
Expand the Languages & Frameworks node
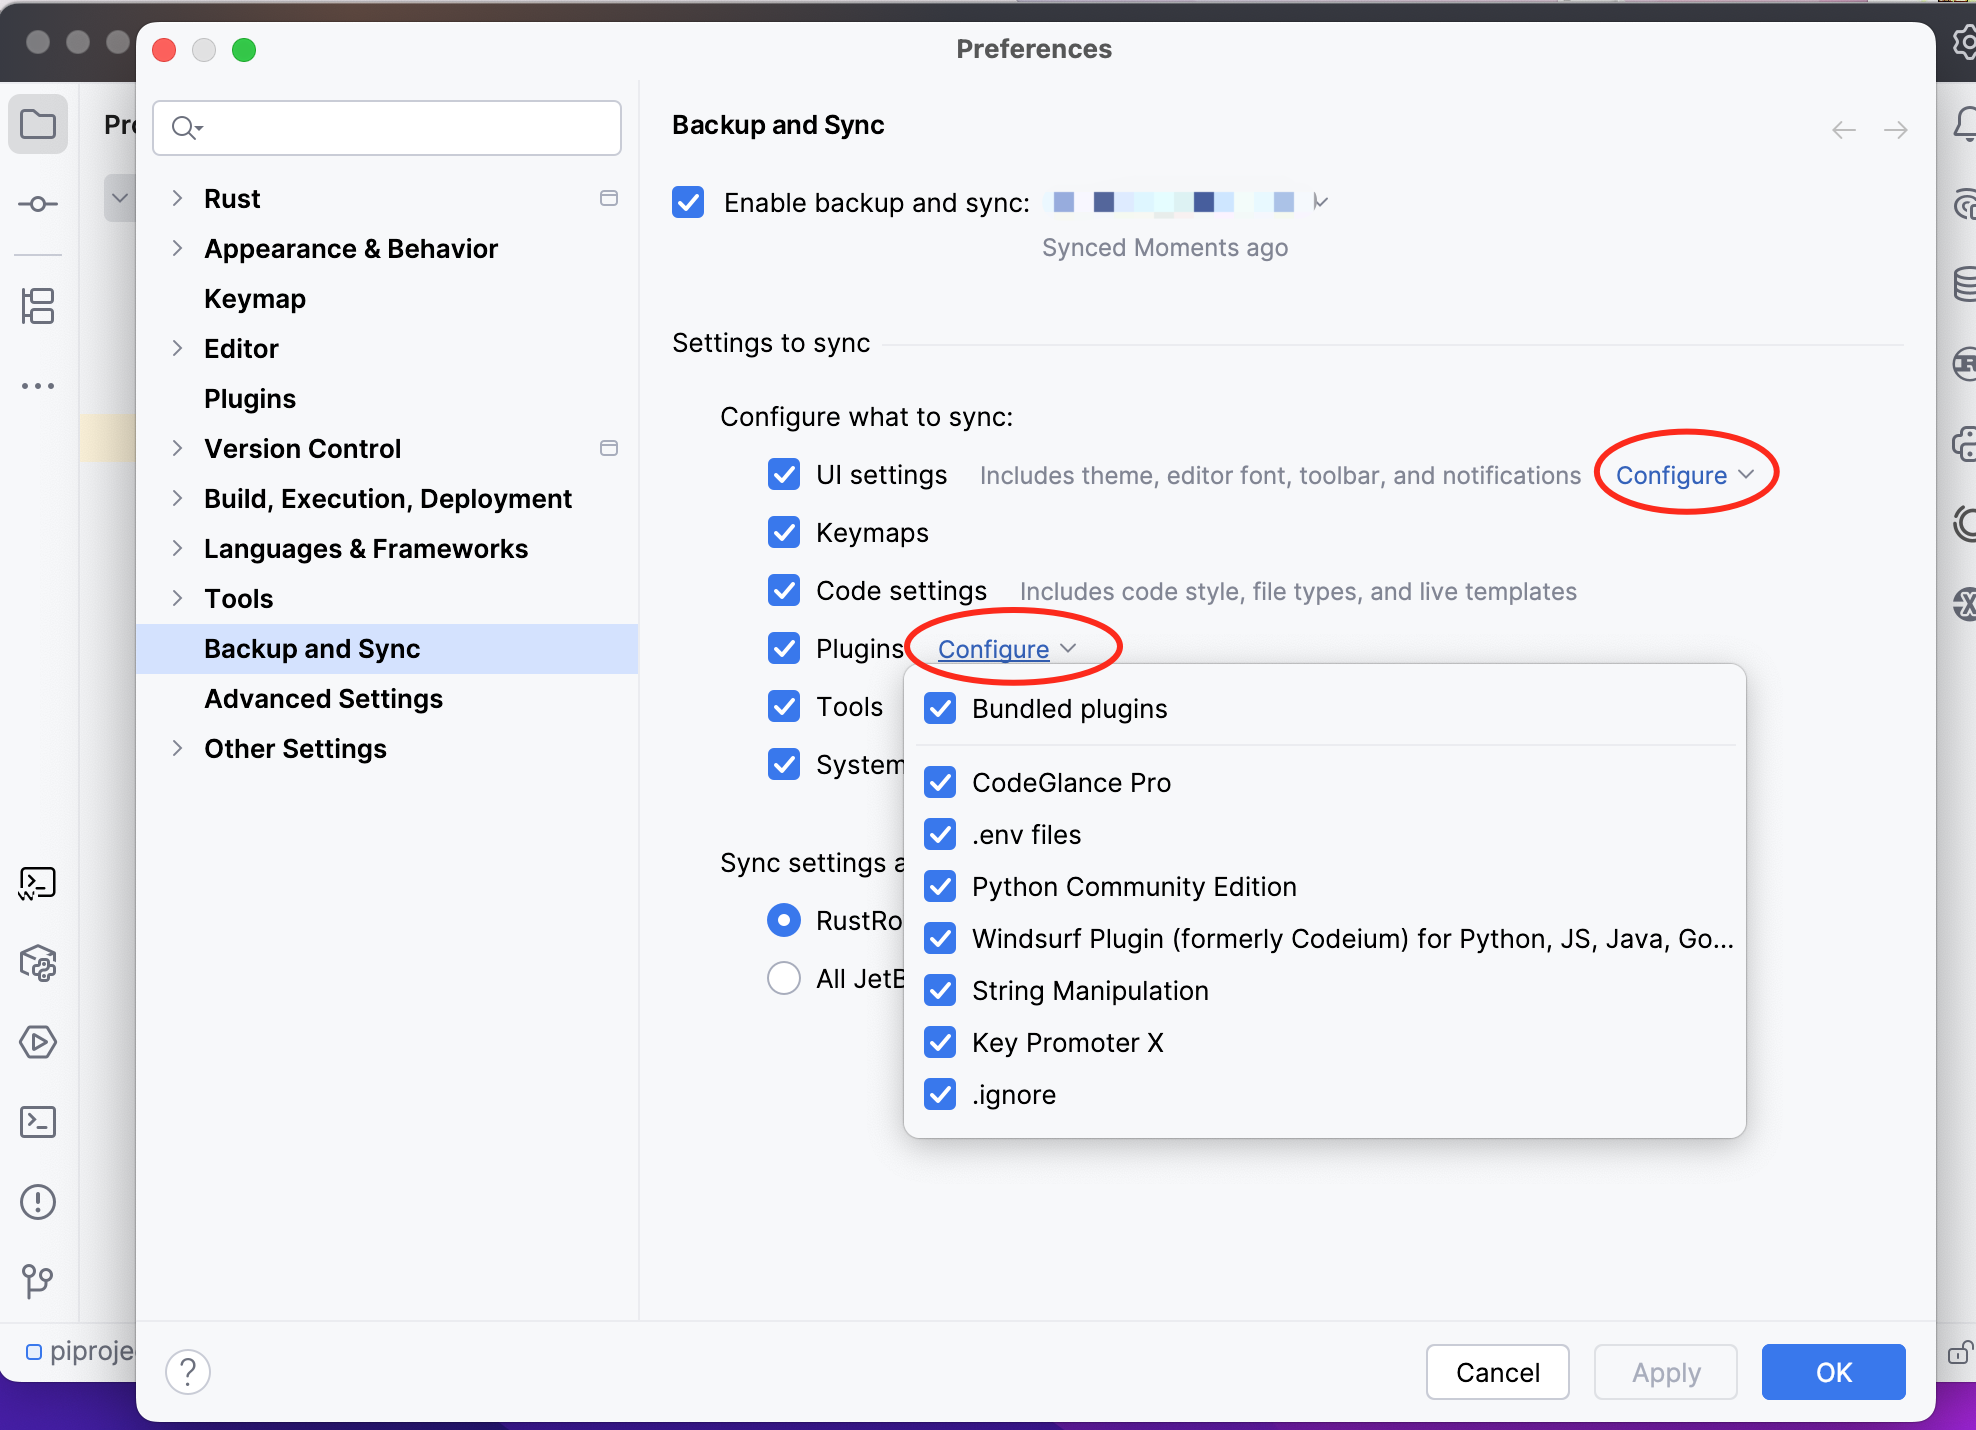(177, 548)
